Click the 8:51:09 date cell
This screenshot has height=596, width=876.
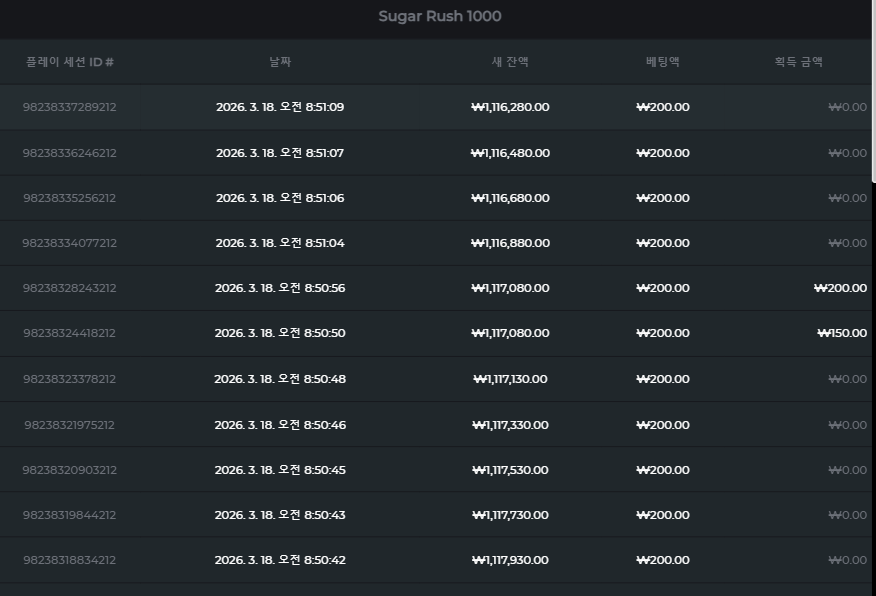(280, 107)
